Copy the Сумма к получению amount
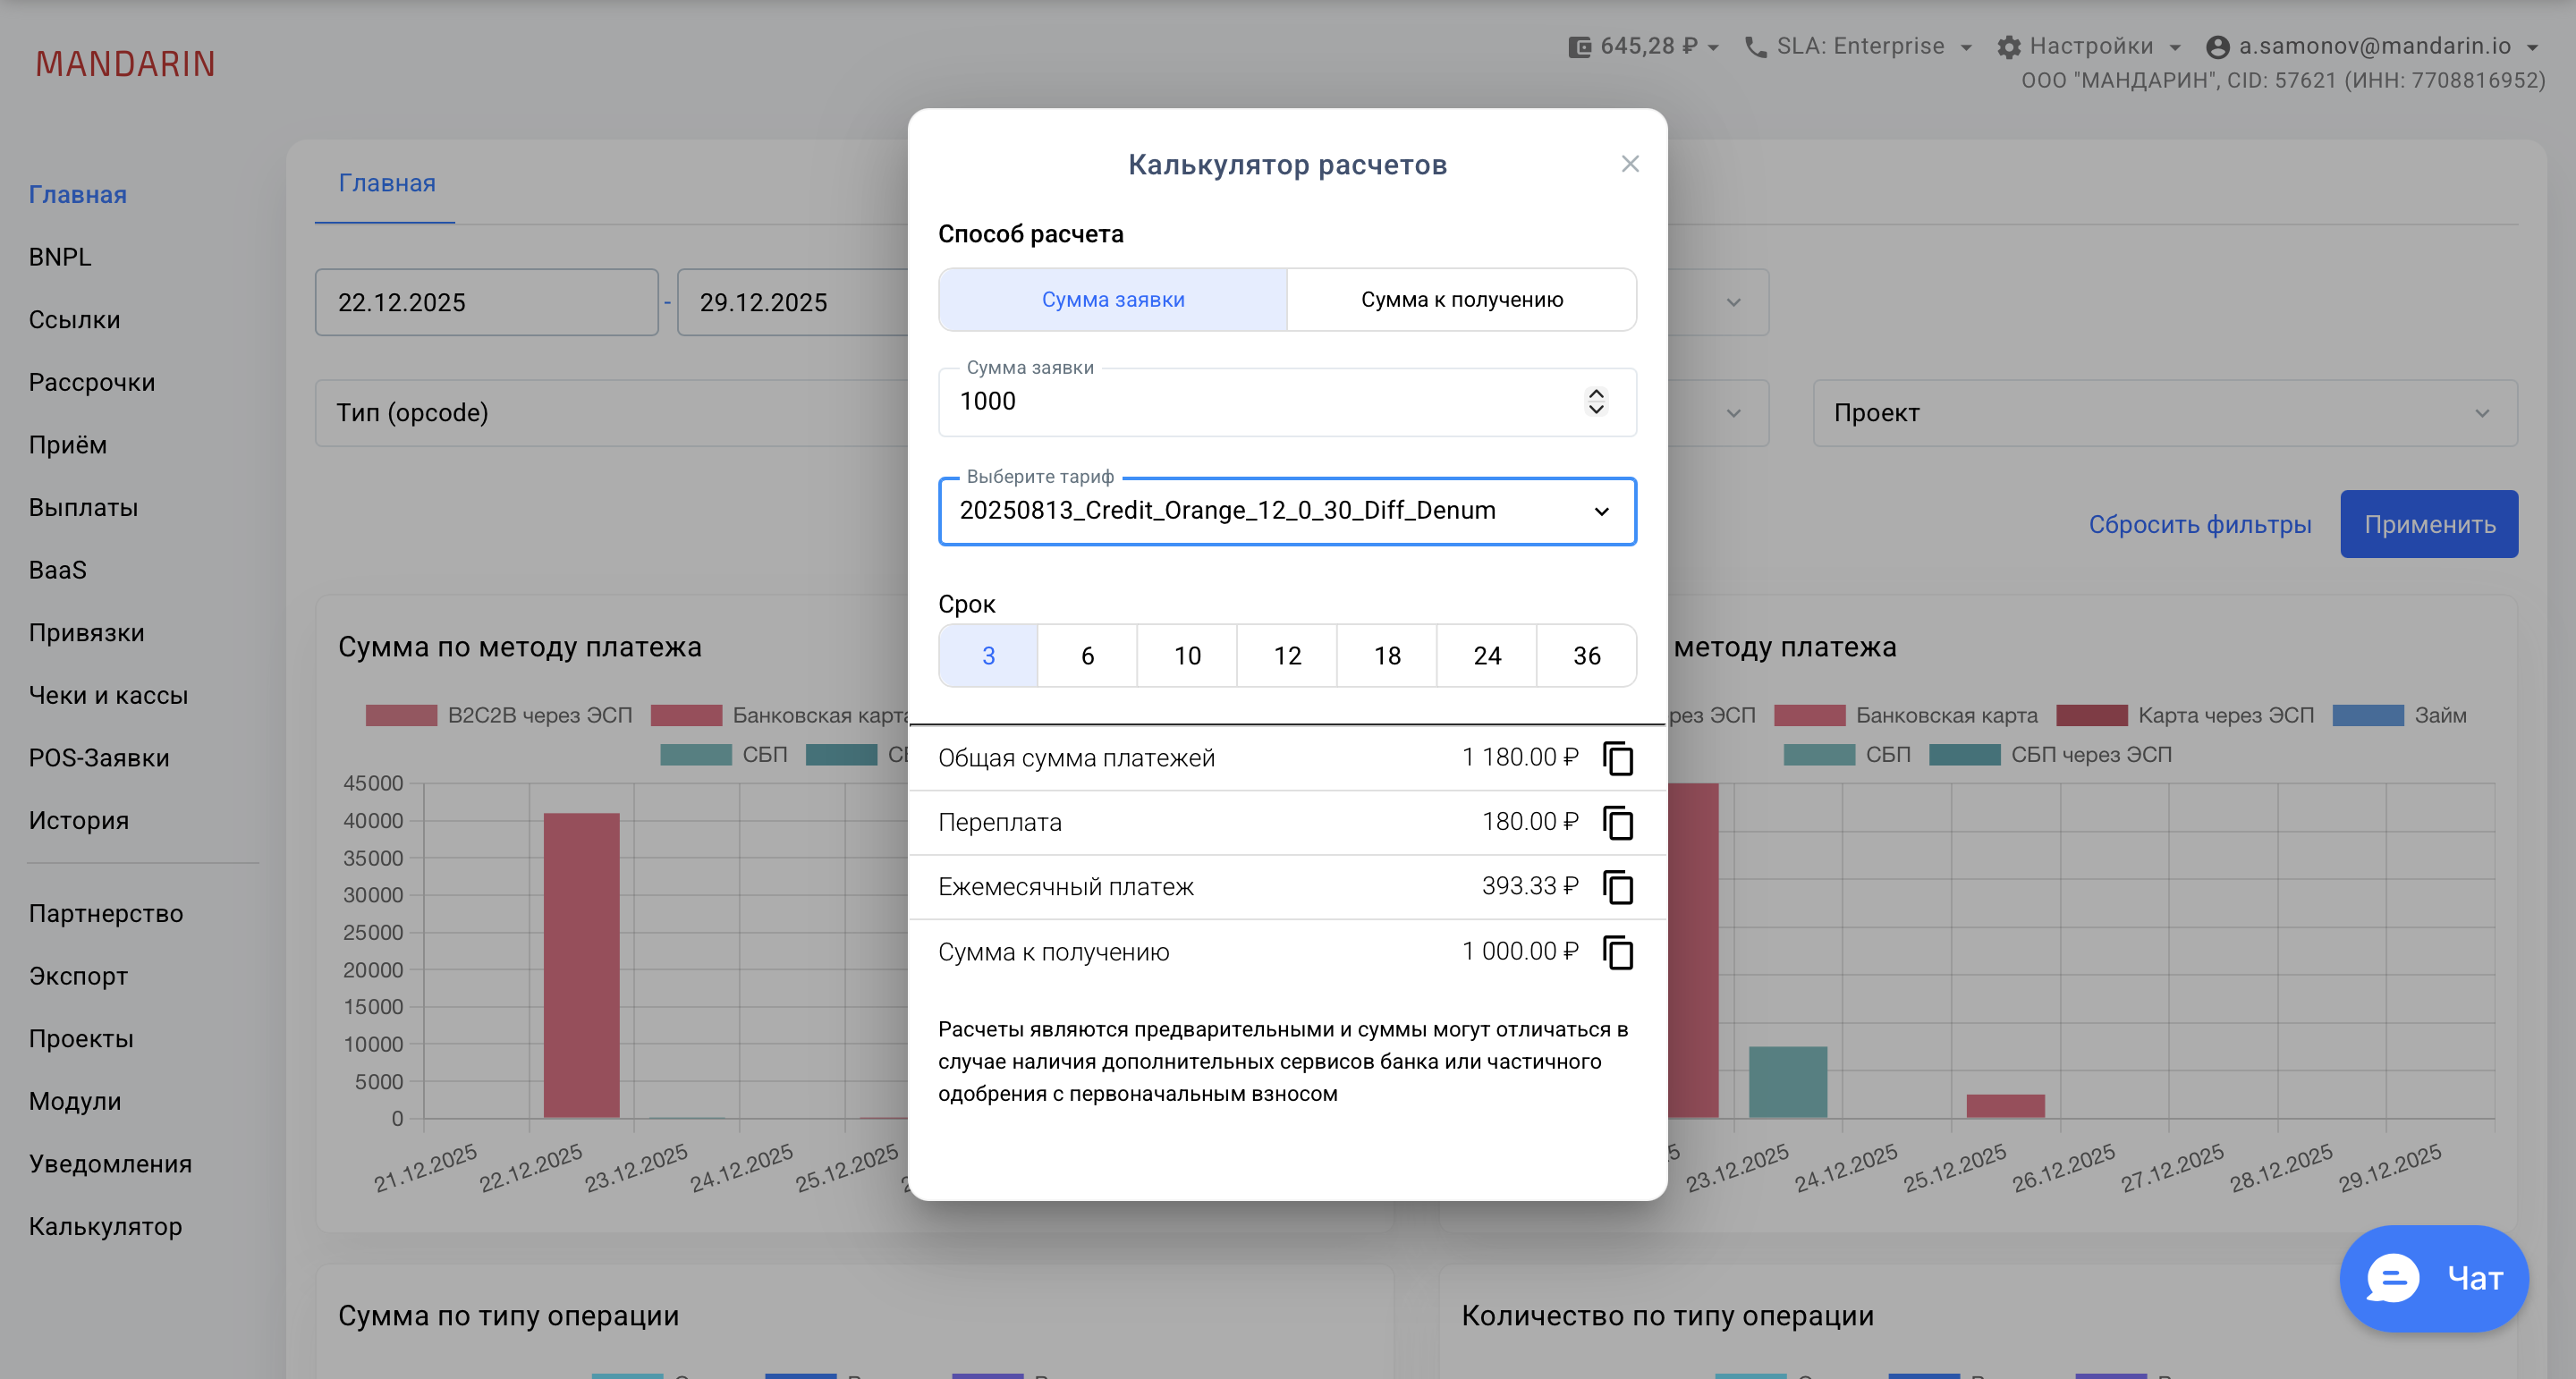Image resolution: width=2576 pixels, height=1379 pixels. coord(1618,952)
